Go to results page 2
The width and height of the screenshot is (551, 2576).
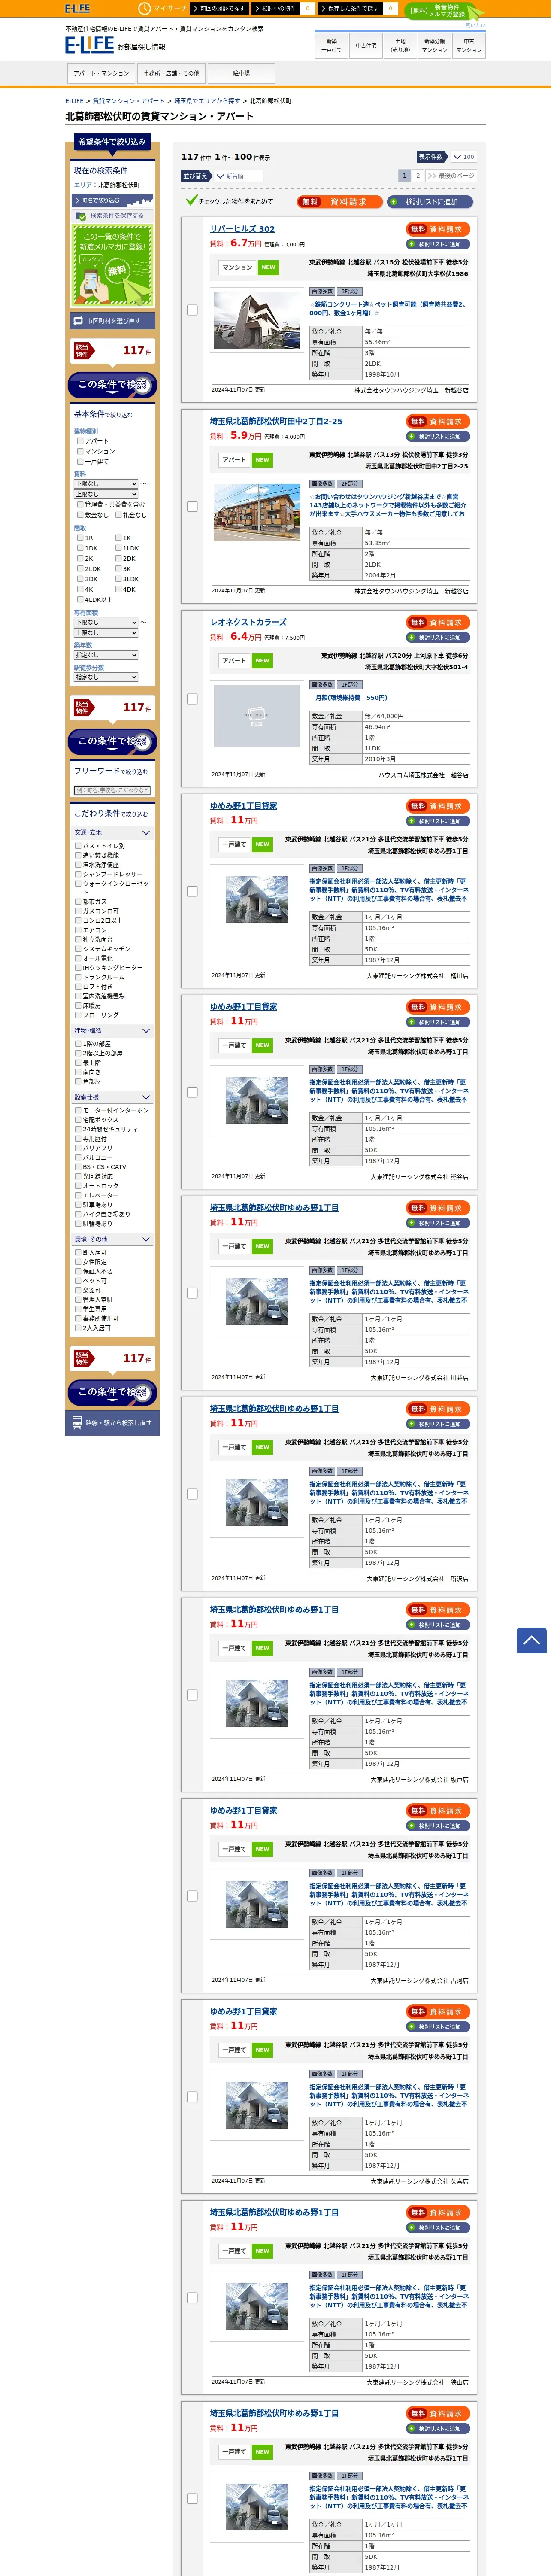(418, 176)
